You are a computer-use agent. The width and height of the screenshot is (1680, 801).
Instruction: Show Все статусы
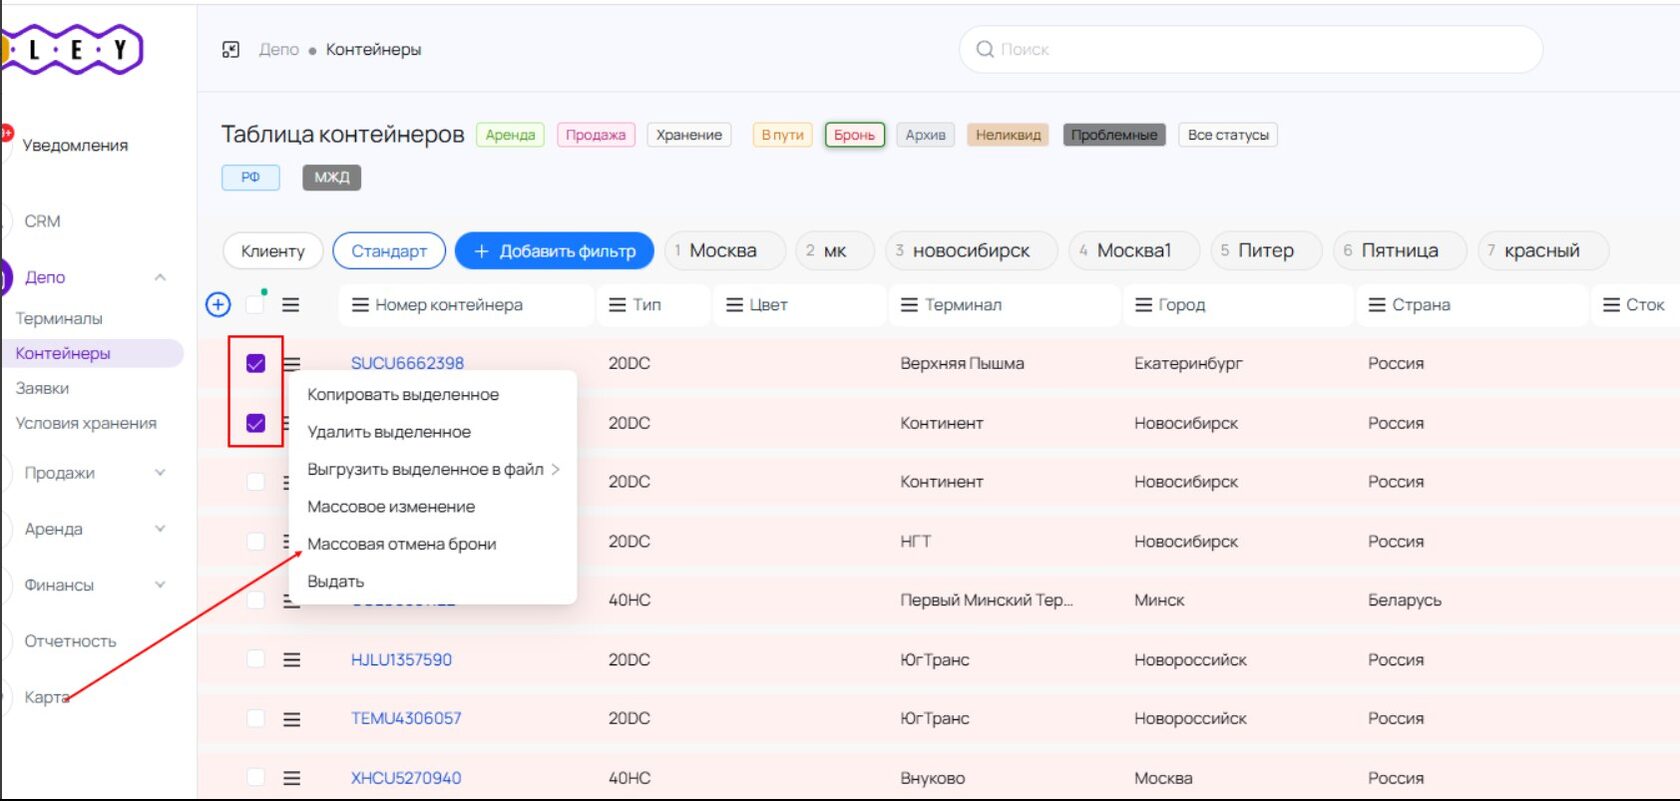(x=1228, y=135)
